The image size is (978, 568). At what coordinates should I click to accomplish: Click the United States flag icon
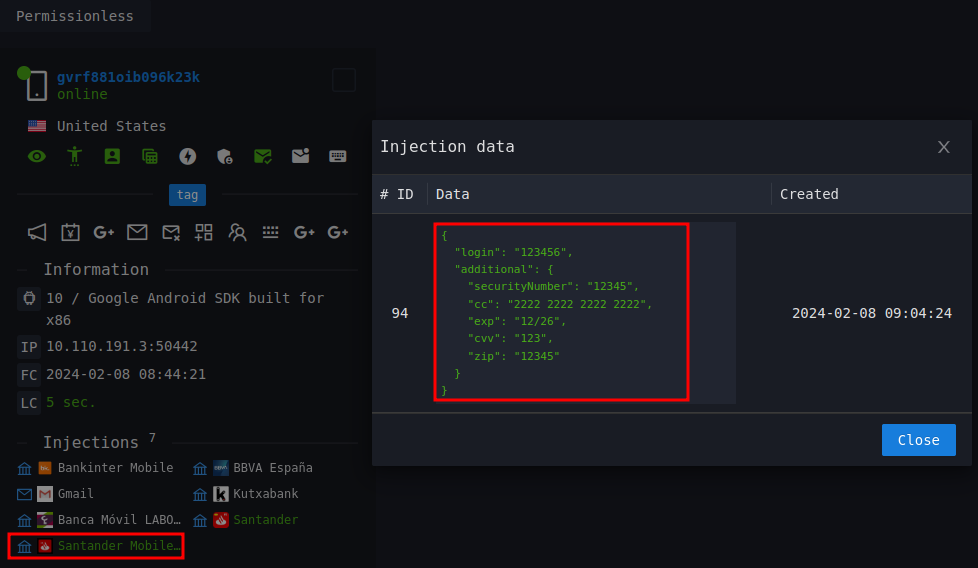coord(37,126)
